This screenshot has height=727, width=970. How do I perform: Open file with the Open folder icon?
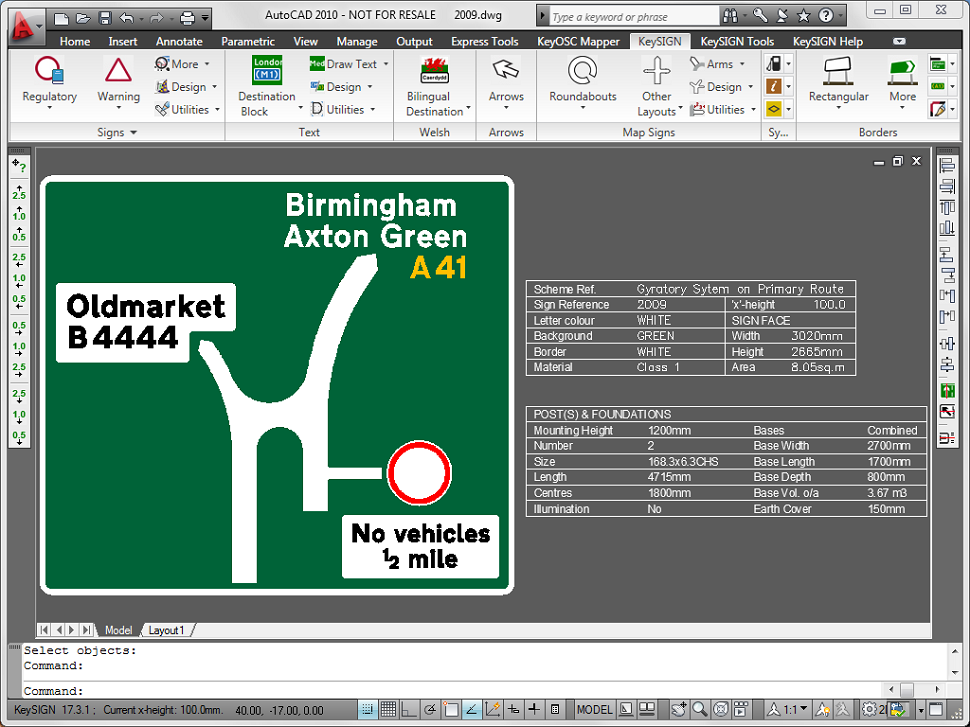[x=83, y=18]
